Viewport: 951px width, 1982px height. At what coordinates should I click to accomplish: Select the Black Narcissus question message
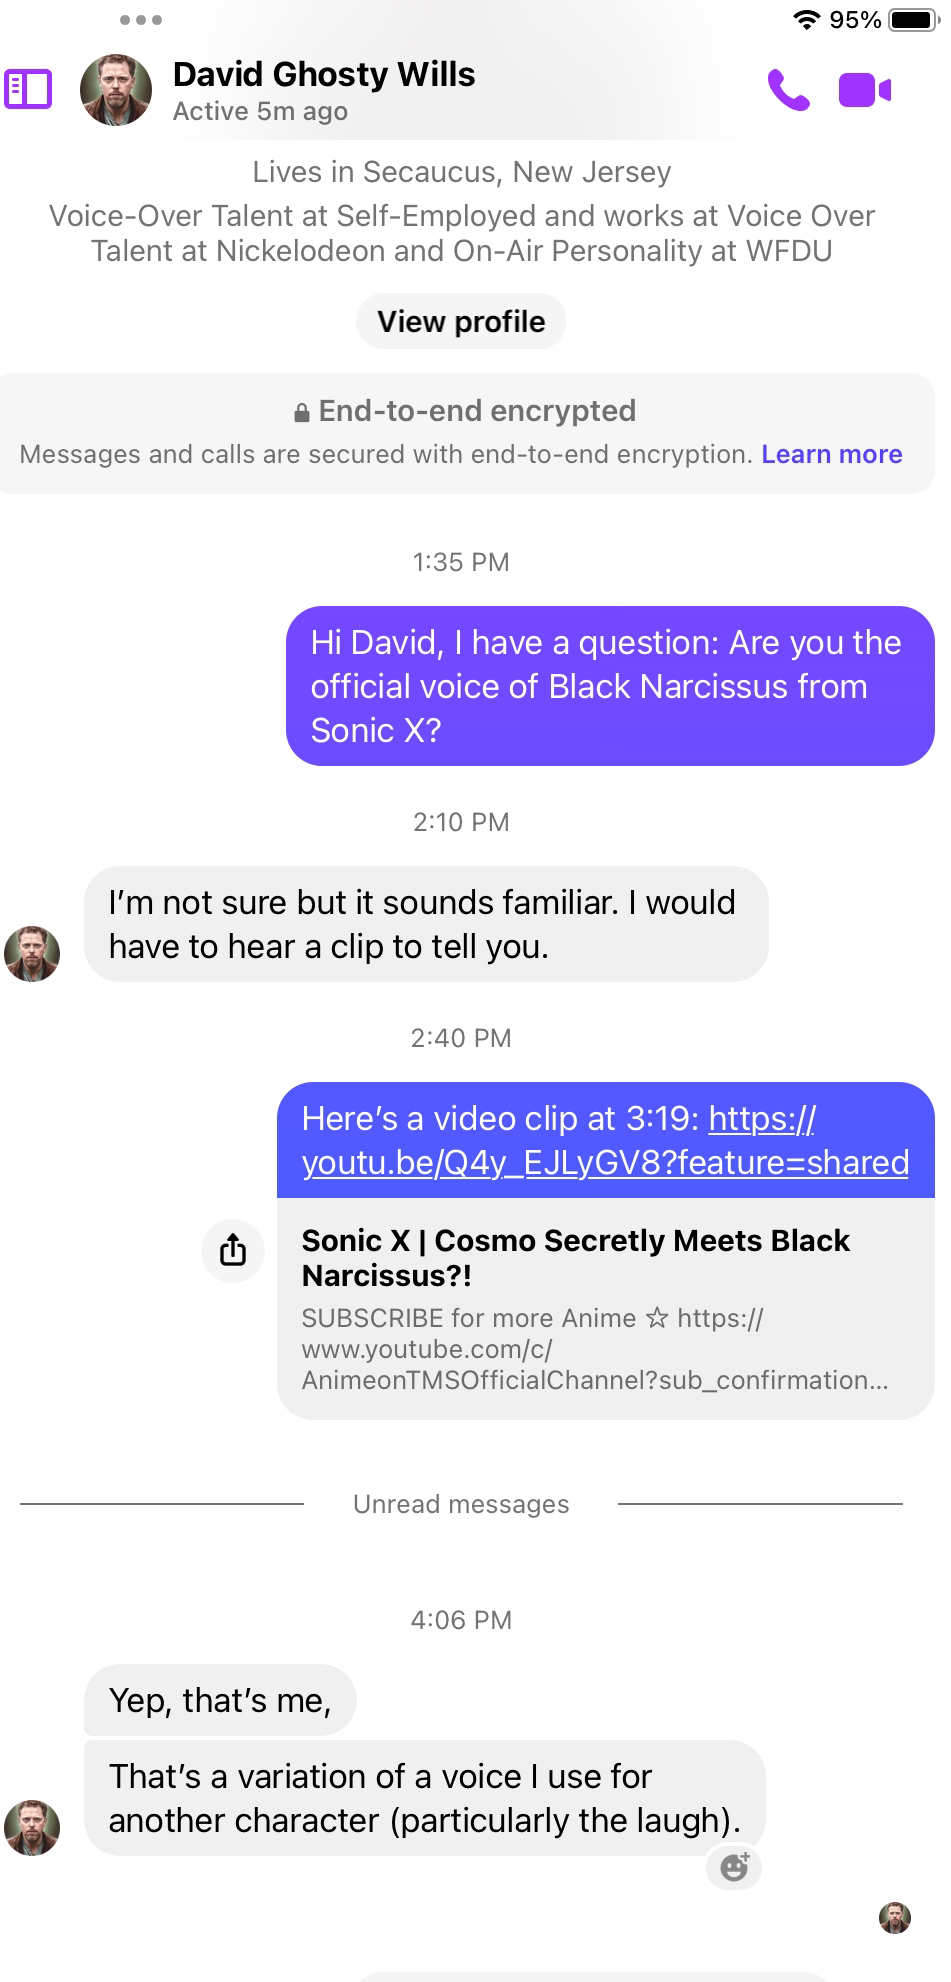pos(610,686)
